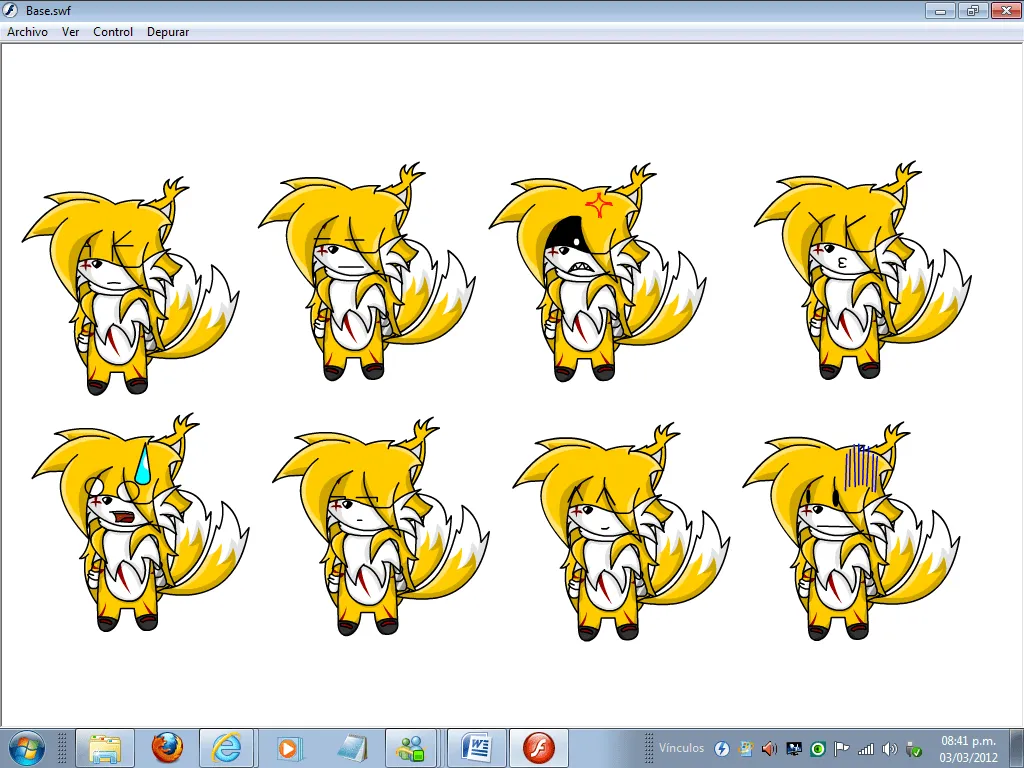Open Windows Explorer from the taskbar
This screenshot has width=1024, height=768.
[x=105, y=747]
